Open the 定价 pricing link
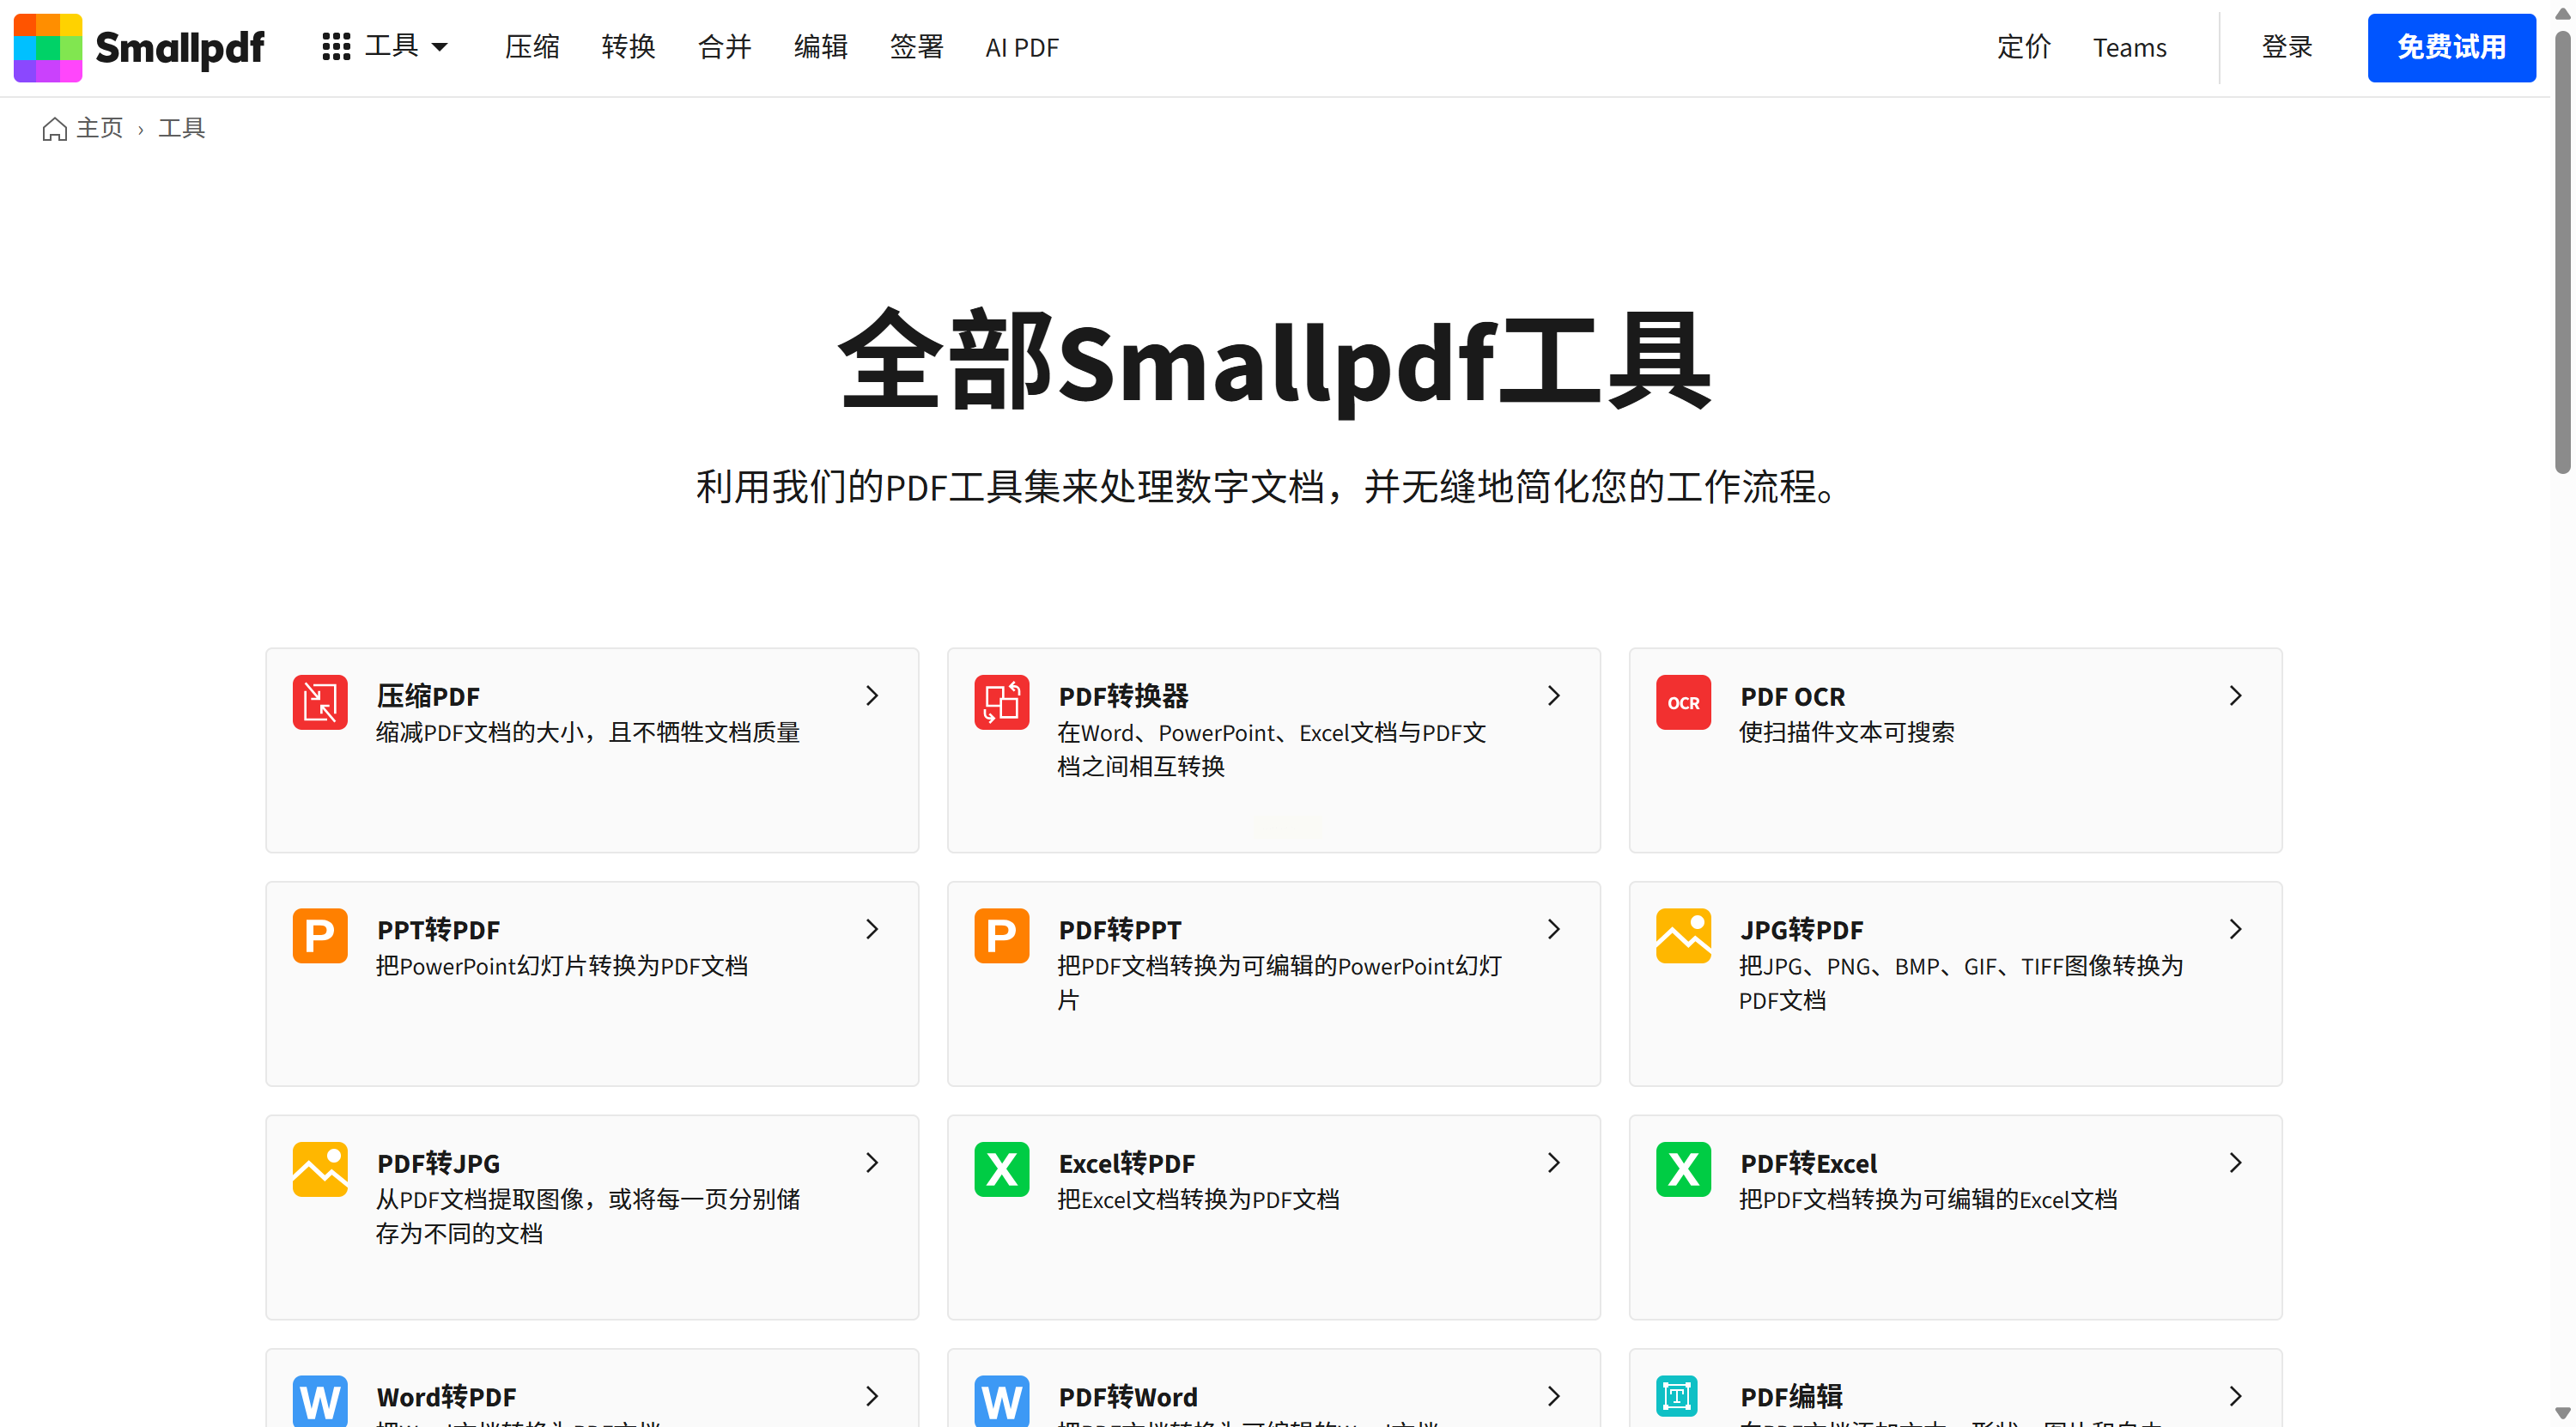 [x=2023, y=47]
